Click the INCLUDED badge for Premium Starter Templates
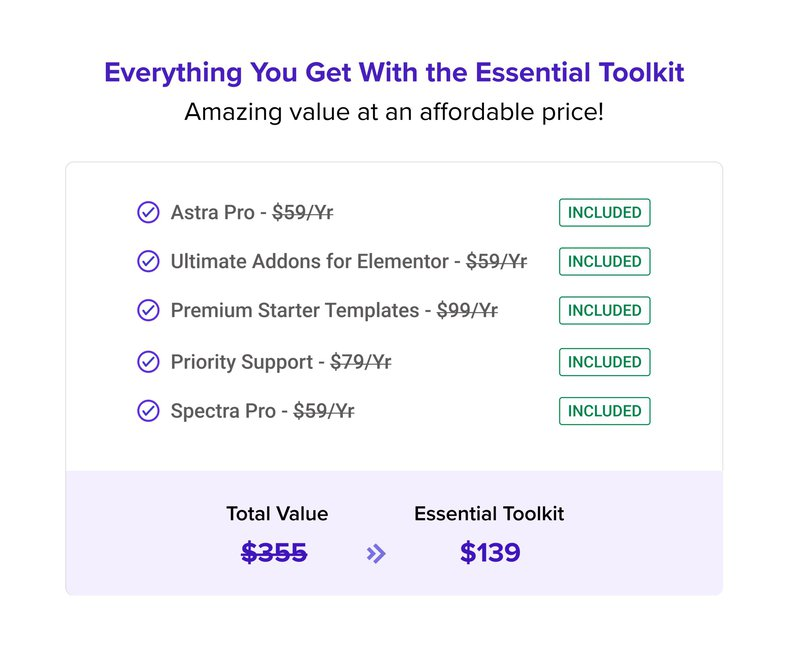This screenshot has height=655, width=788. [x=605, y=310]
